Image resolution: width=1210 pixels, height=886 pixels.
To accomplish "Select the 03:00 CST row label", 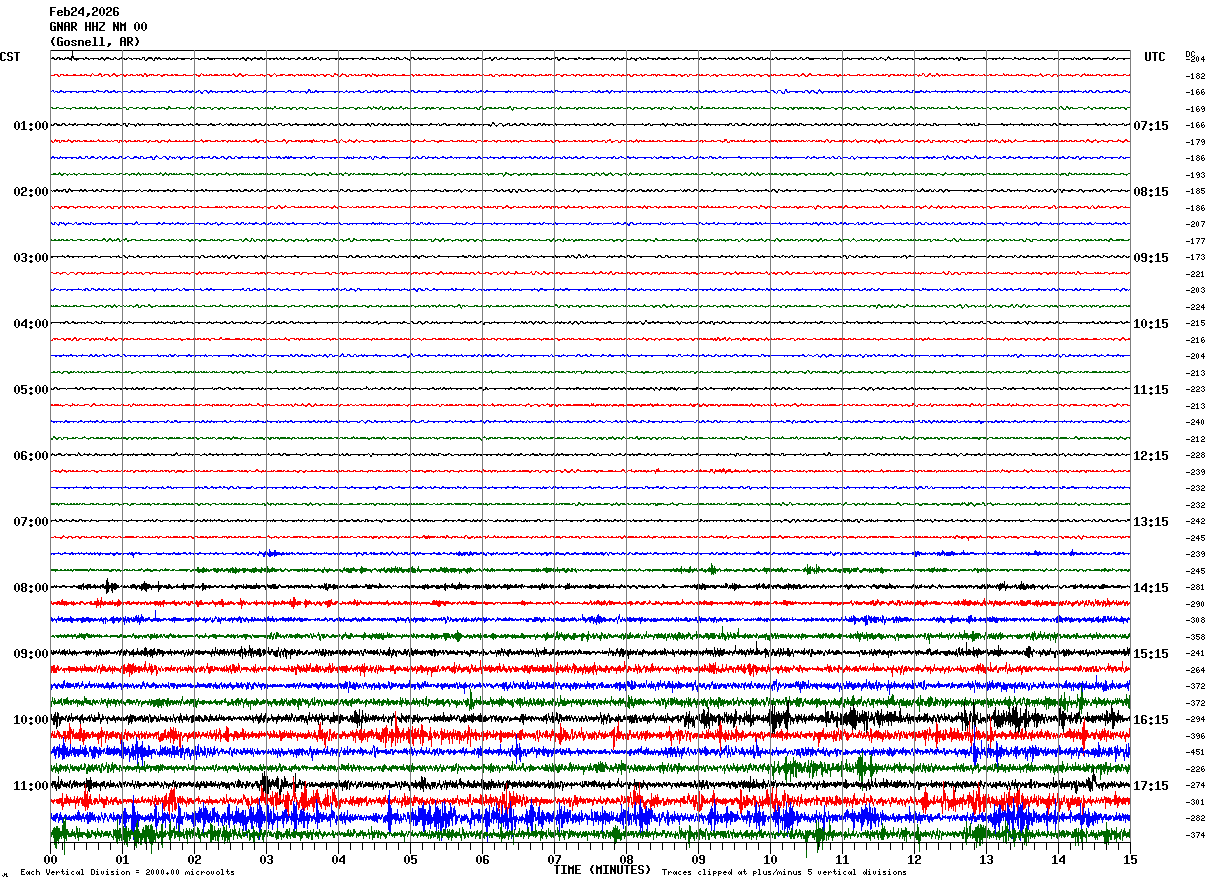I will point(31,258).
